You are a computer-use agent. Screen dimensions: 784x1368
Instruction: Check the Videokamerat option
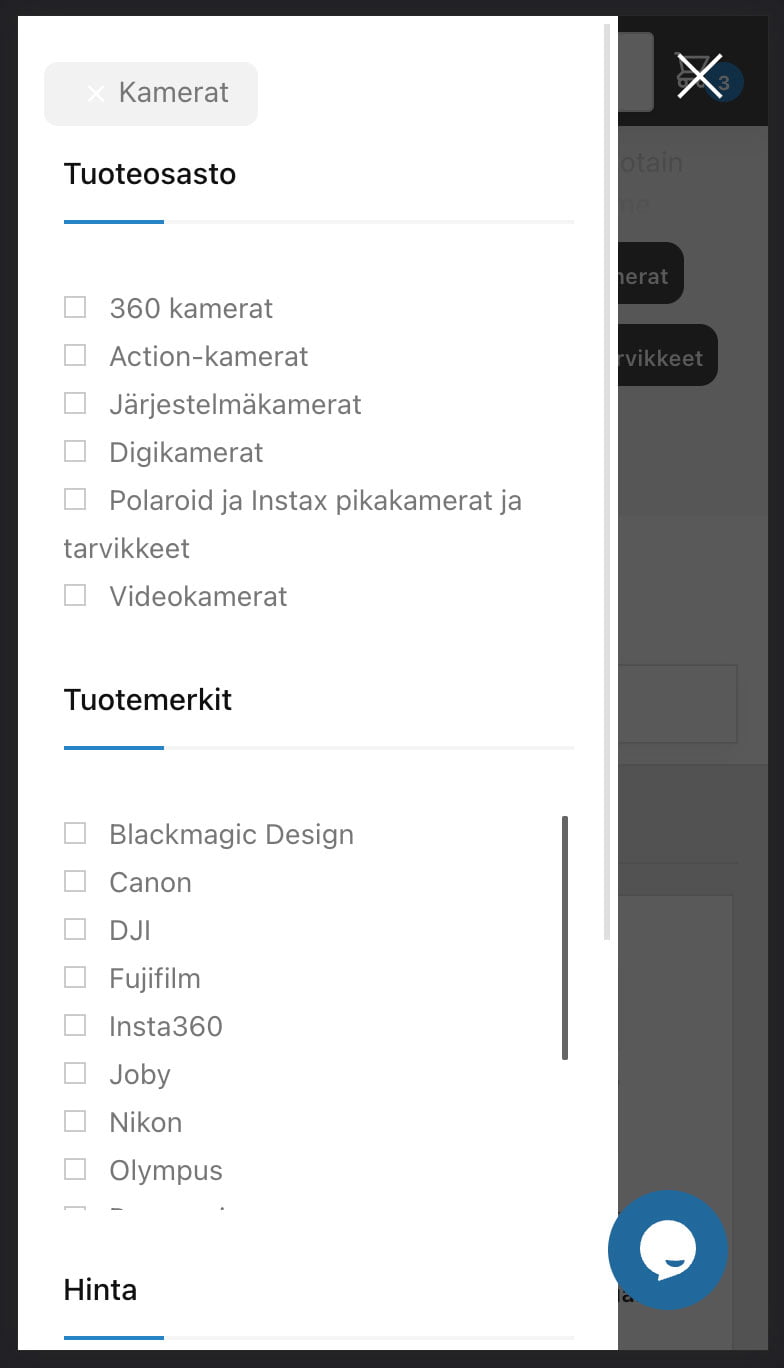tap(75, 595)
